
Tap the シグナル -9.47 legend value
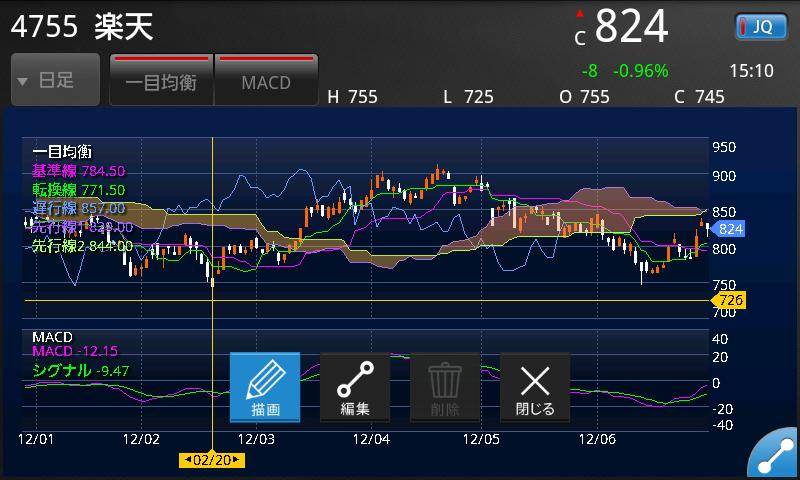81,370
